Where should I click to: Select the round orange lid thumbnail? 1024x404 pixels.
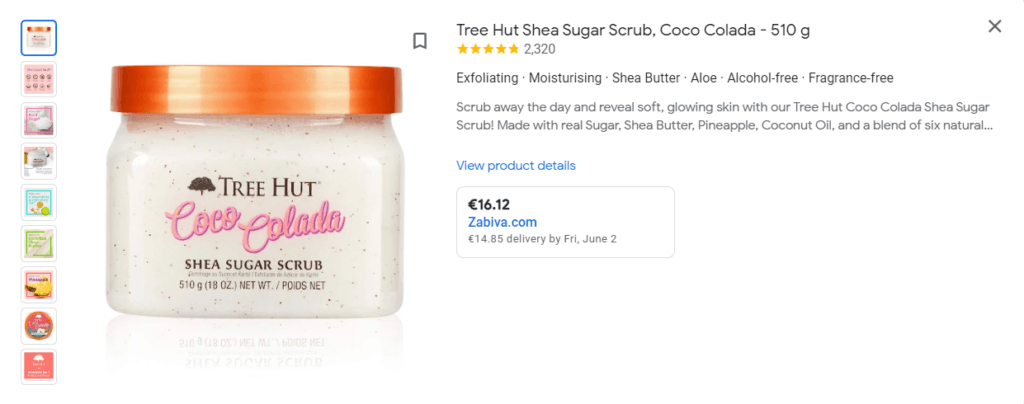[39, 325]
